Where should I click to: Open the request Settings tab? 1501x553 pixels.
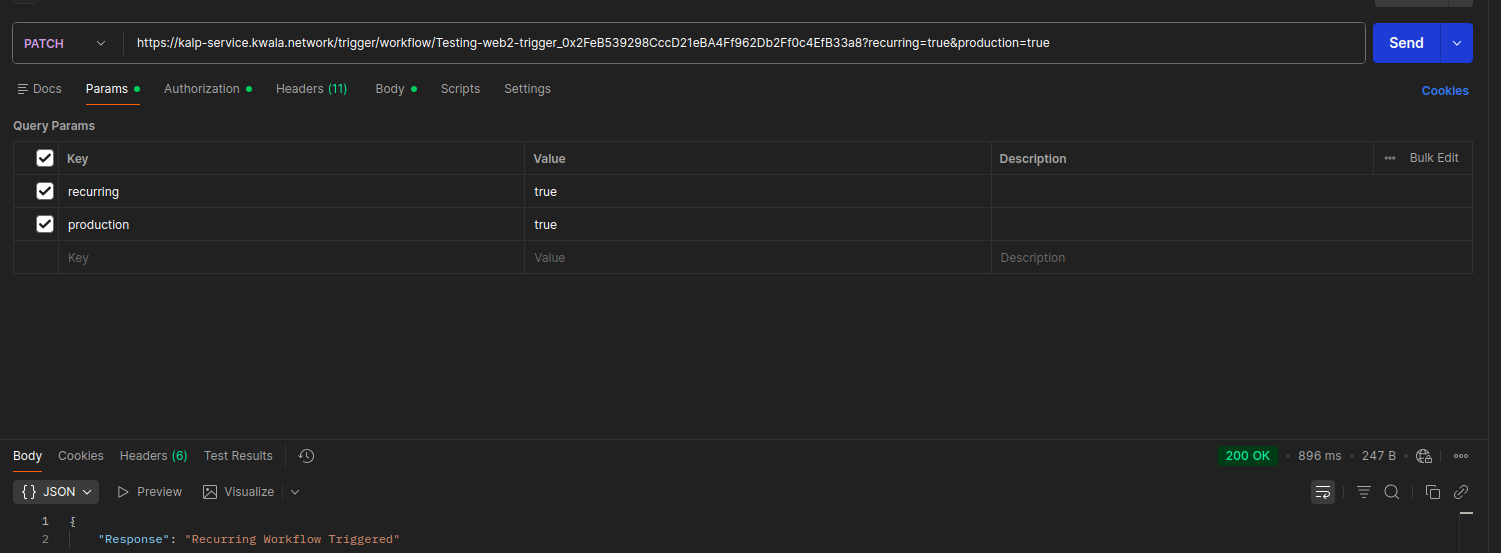[x=527, y=89]
